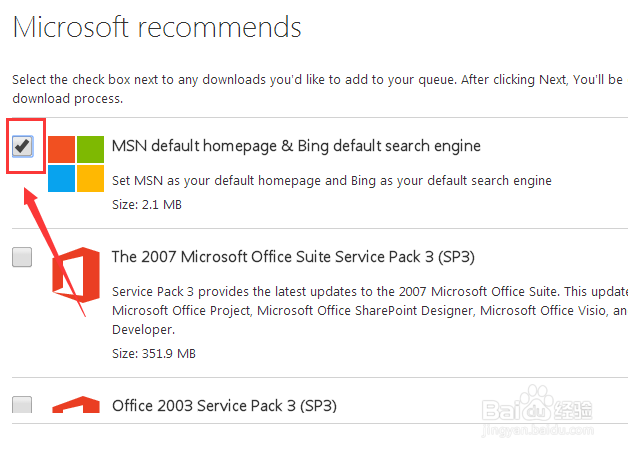Click the Service Pack 3 provides description paragraph

(370, 310)
